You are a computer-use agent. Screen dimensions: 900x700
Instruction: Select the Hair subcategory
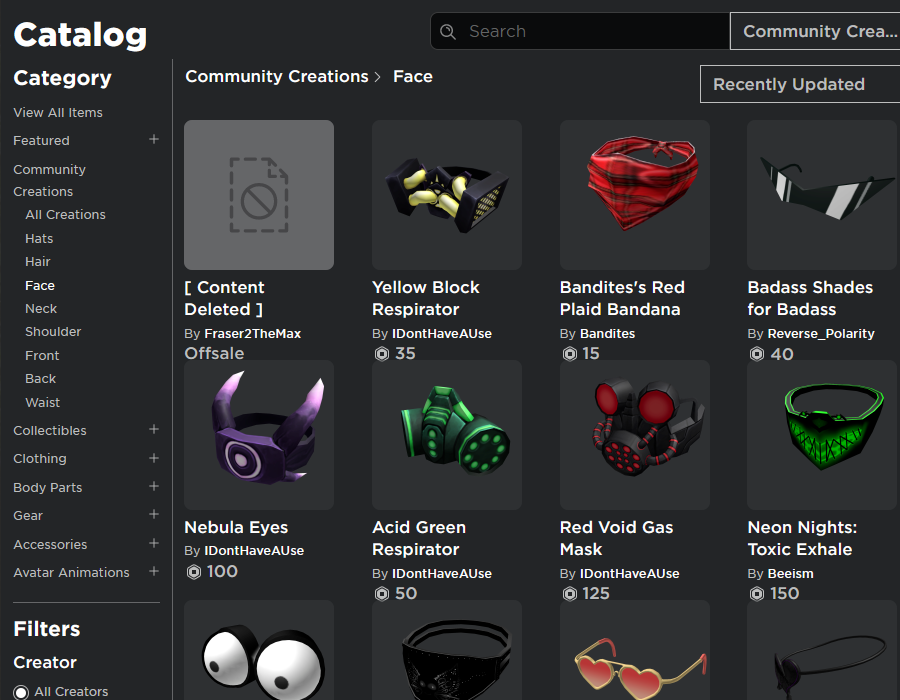pyautogui.click(x=38, y=262)
